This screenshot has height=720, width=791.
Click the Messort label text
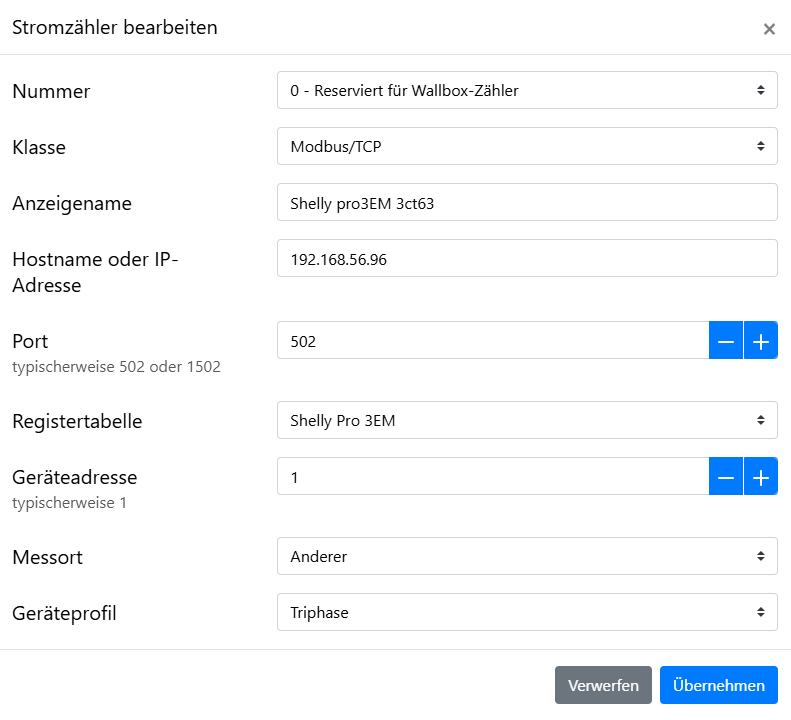[x=47, y=557]
